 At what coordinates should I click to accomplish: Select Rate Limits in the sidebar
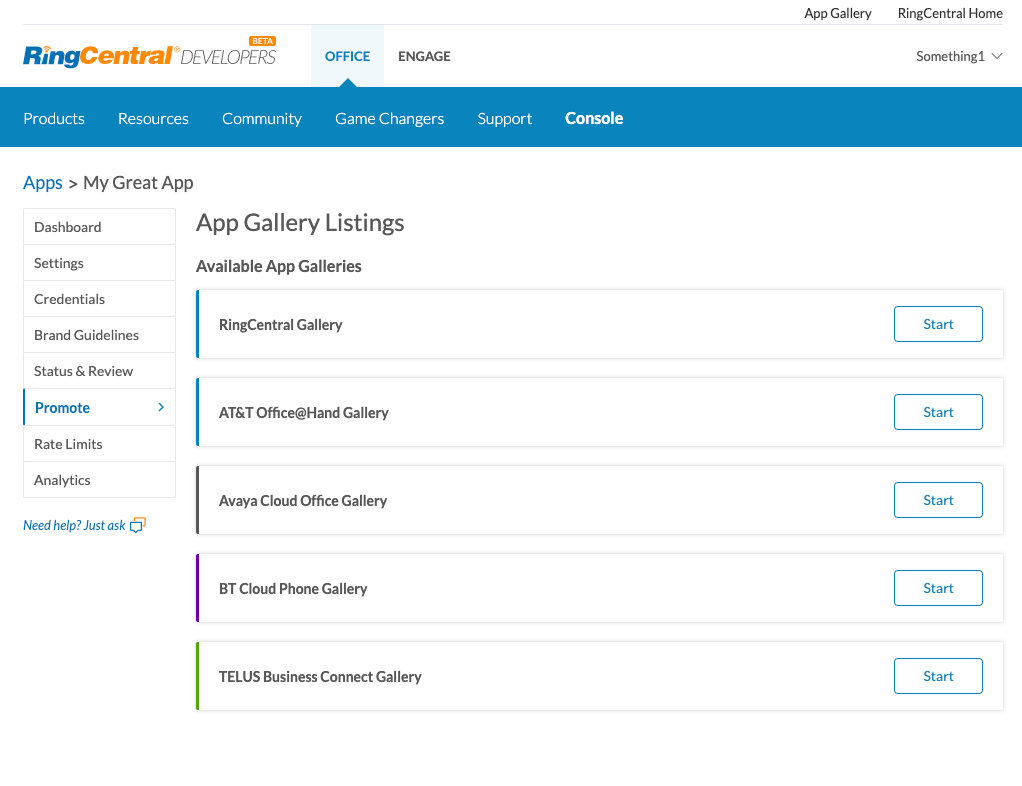click(x=100, y=444)
